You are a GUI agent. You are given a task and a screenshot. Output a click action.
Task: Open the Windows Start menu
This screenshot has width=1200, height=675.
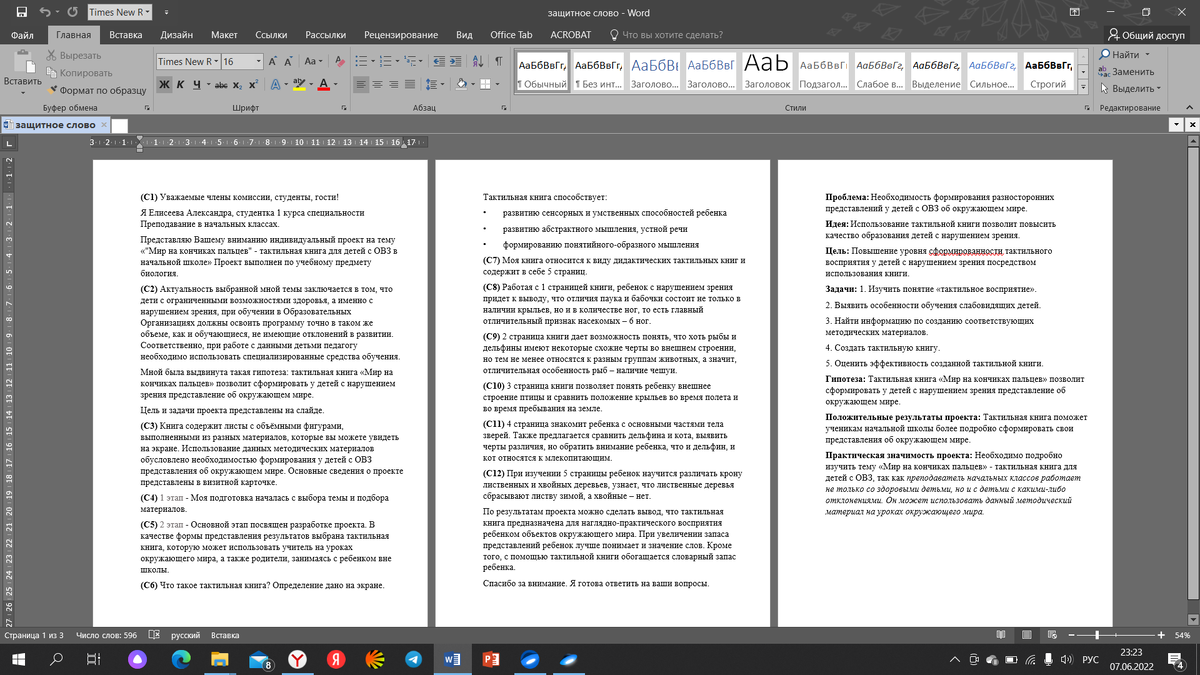(20, 659)
